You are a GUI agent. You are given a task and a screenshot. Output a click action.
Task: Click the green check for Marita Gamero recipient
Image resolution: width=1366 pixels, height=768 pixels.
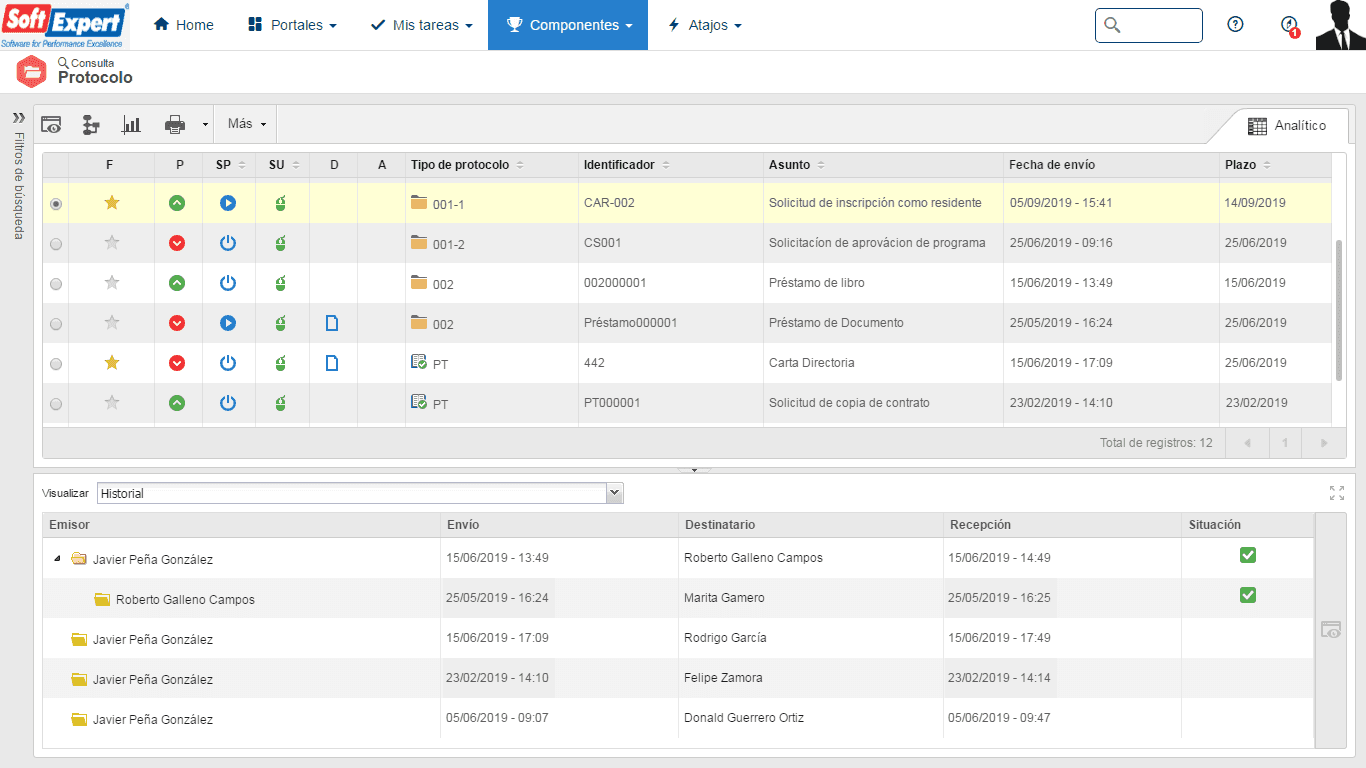pyautogui.click(x=1247, y=596)
